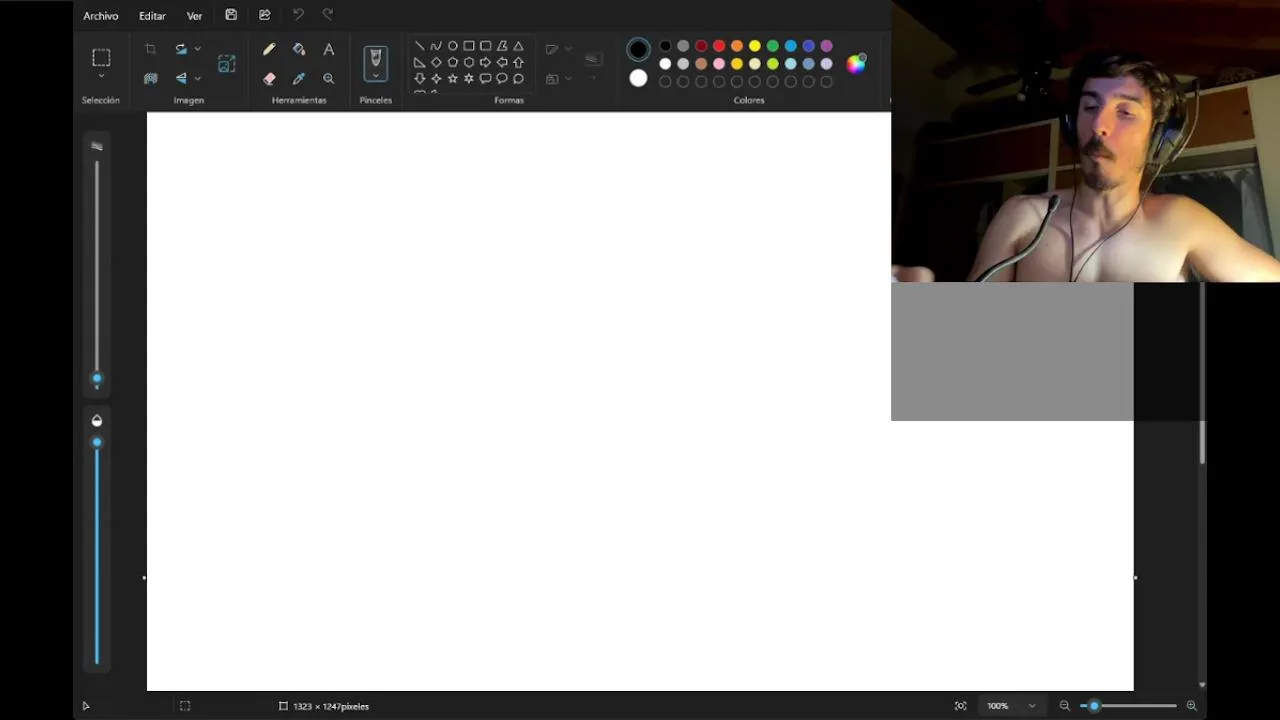Select the black Color 1 circle

638,49
